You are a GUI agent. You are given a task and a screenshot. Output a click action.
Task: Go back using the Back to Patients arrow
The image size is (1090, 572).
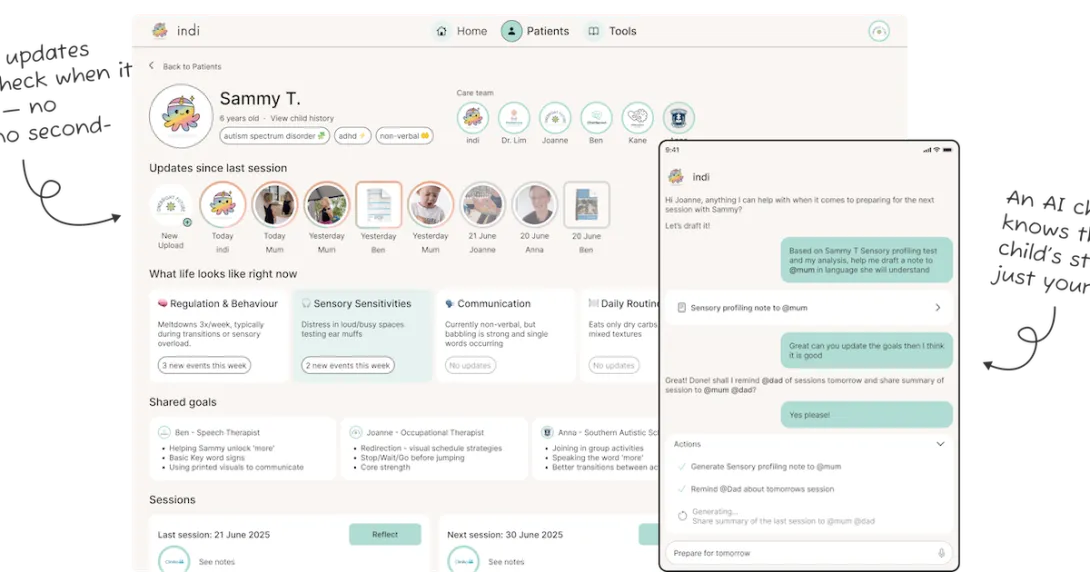tap(152, 66)
